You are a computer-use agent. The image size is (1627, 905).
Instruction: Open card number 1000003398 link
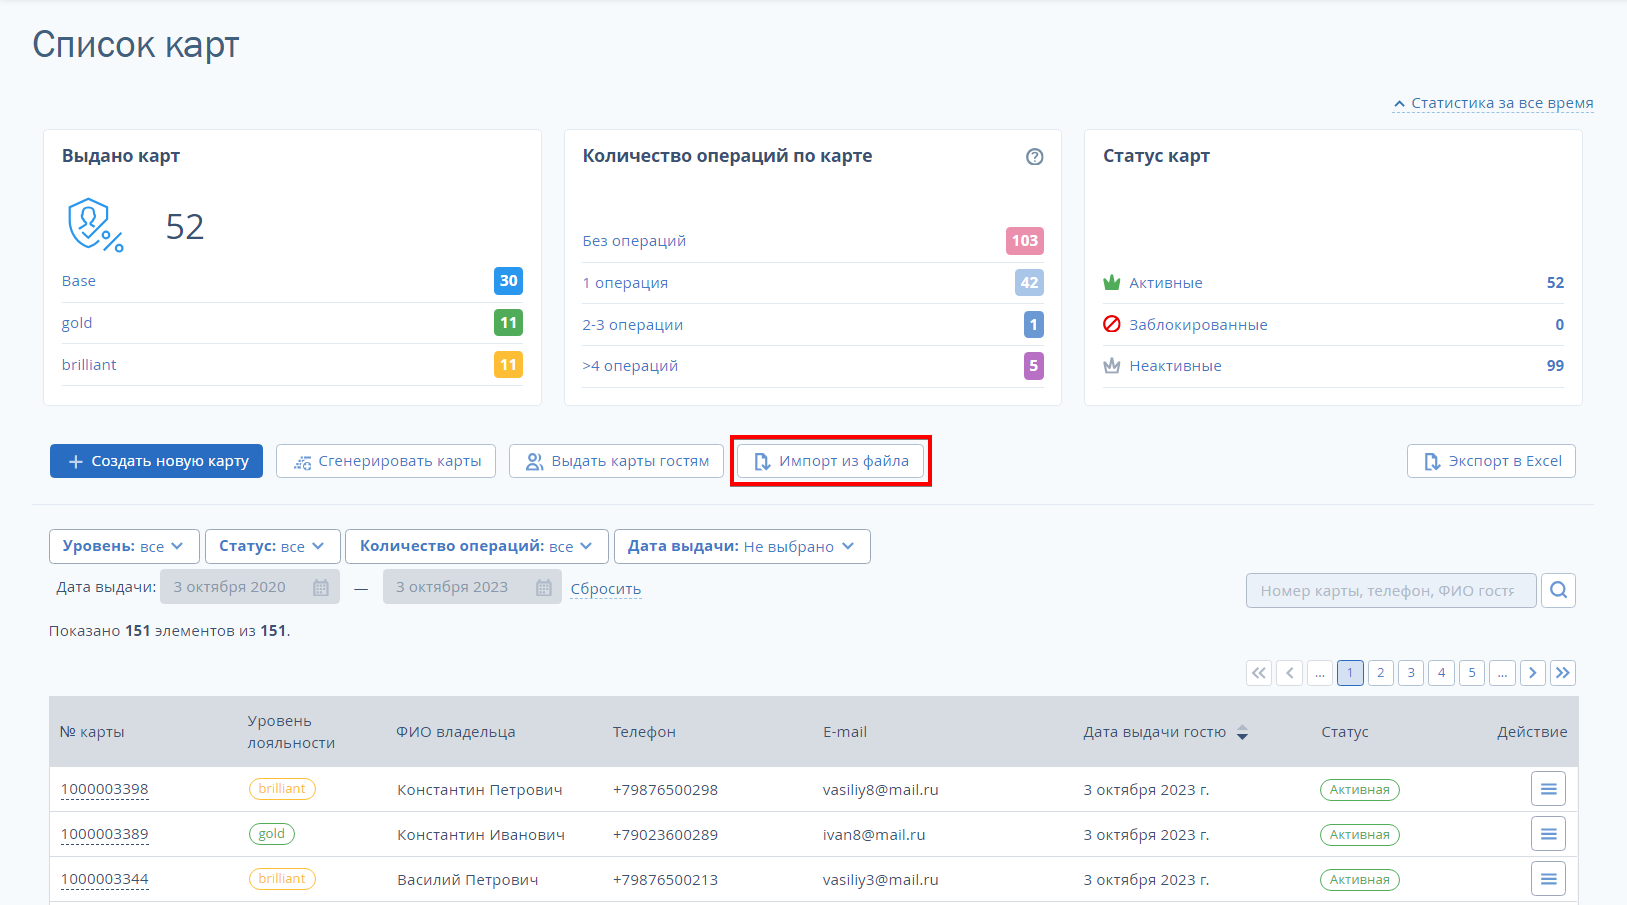[x=105, y=789]
